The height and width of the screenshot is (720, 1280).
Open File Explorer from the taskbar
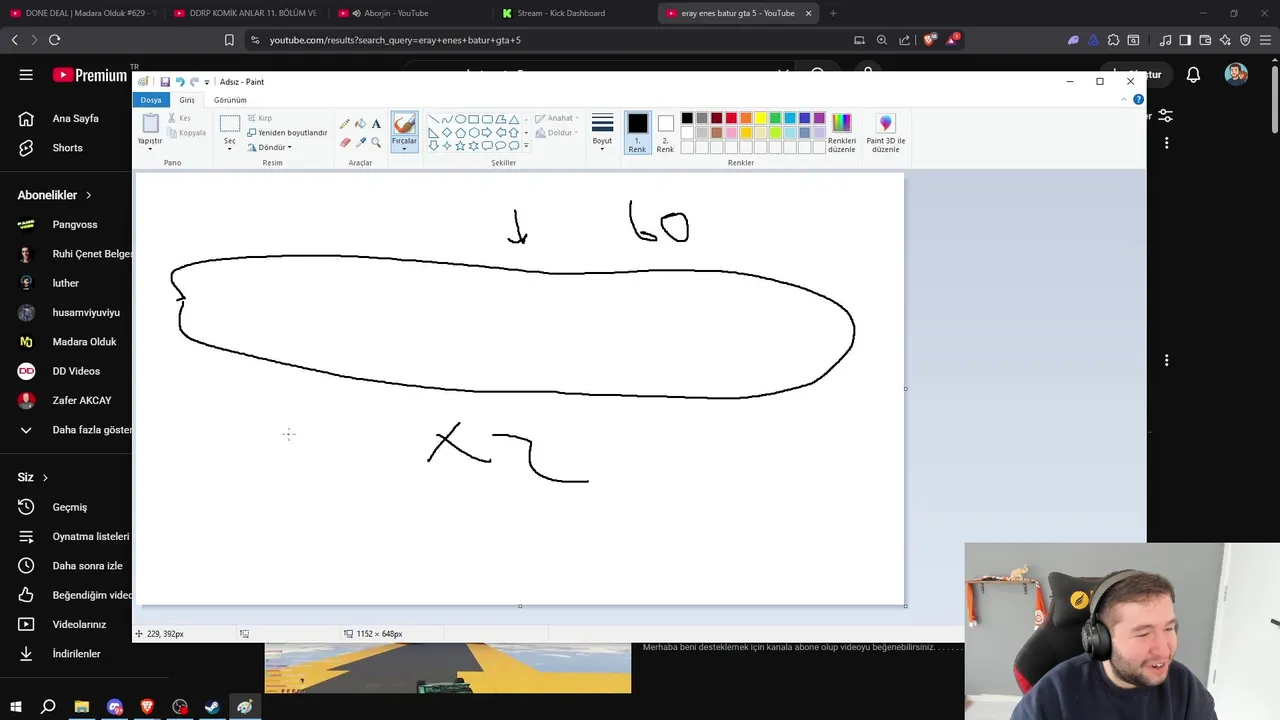(82, 707)
